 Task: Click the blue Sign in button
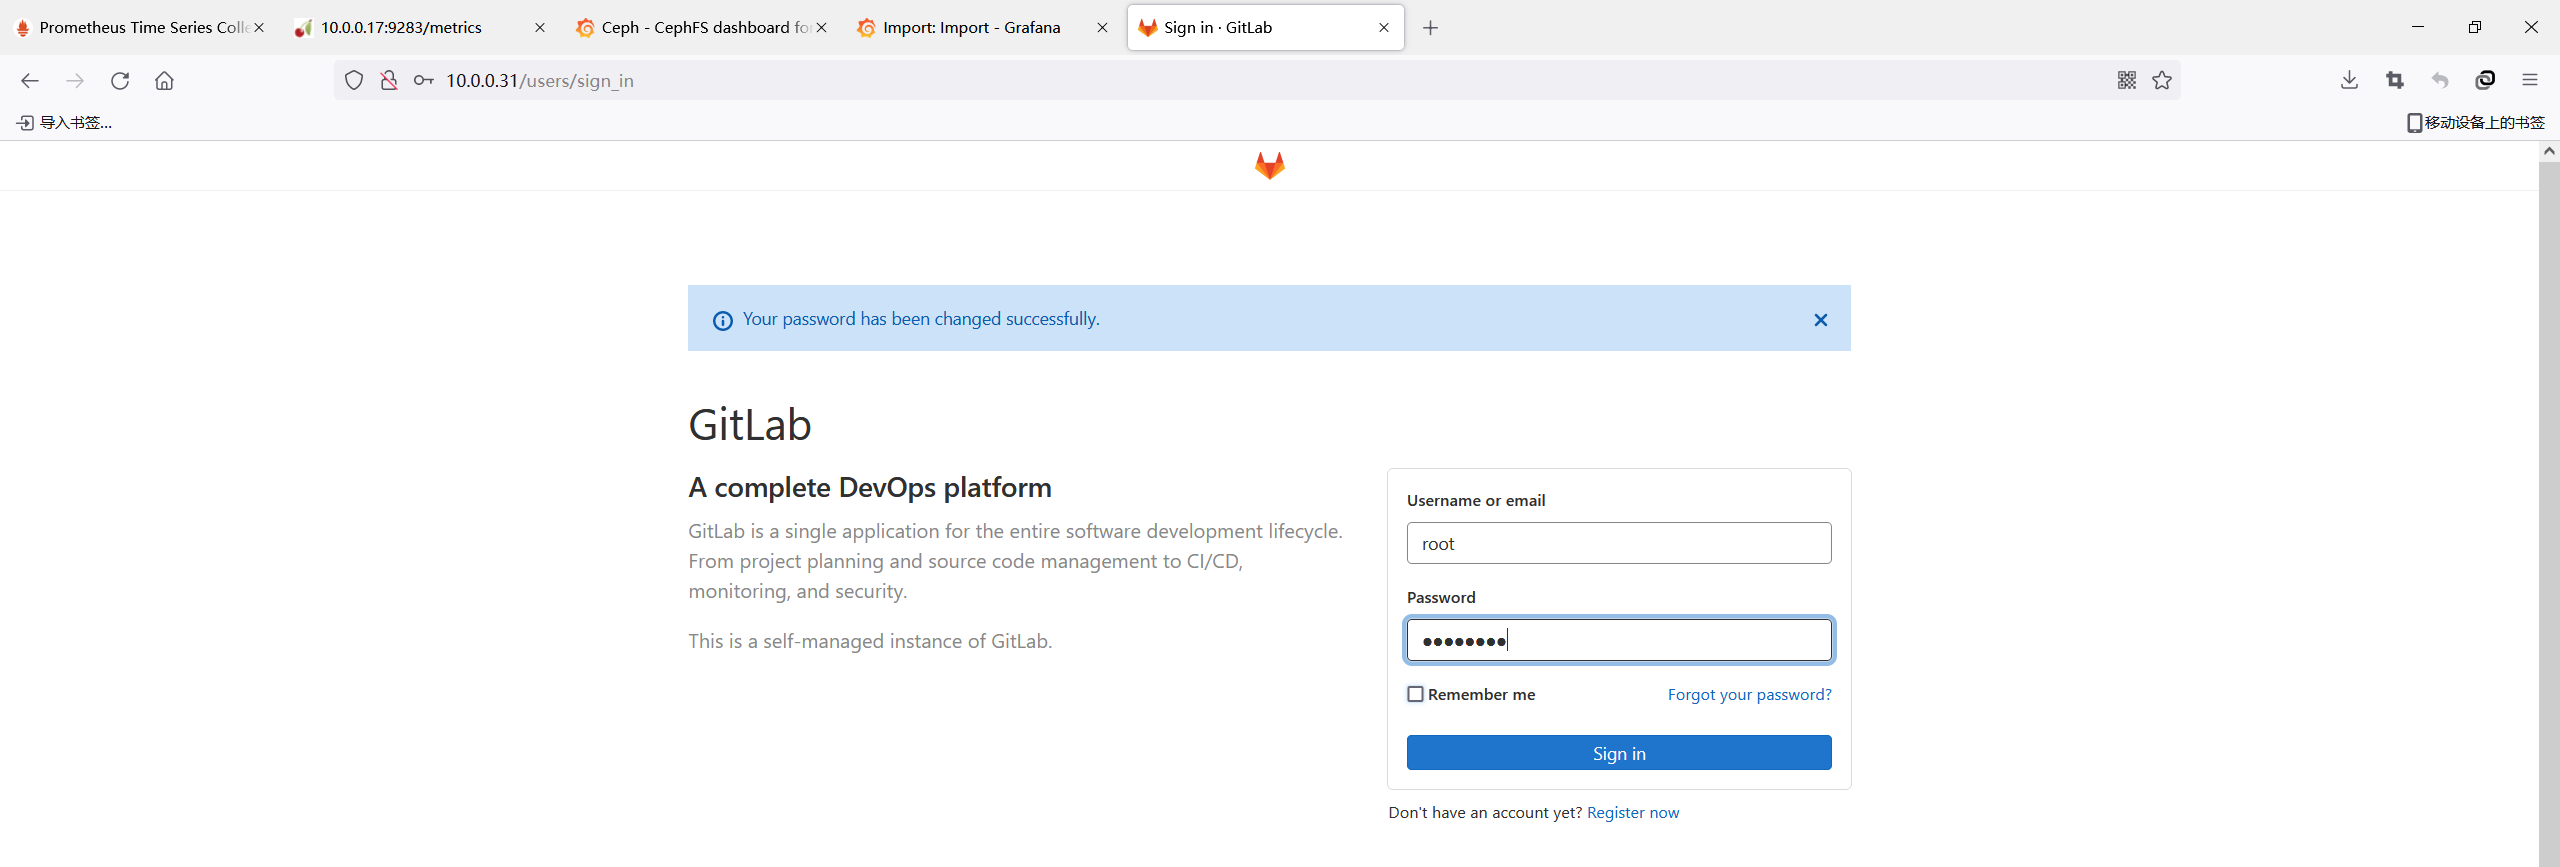click(1619, 753)
